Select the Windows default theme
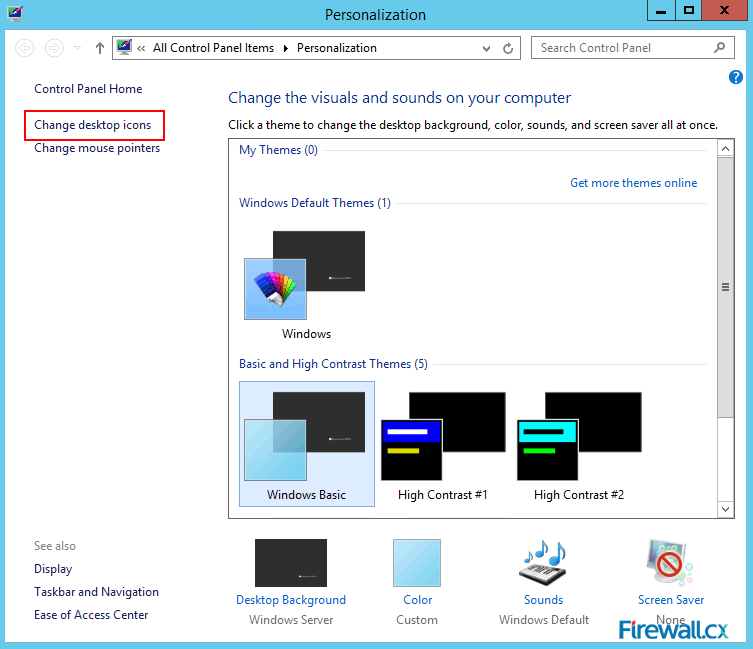 coord(306,285)
